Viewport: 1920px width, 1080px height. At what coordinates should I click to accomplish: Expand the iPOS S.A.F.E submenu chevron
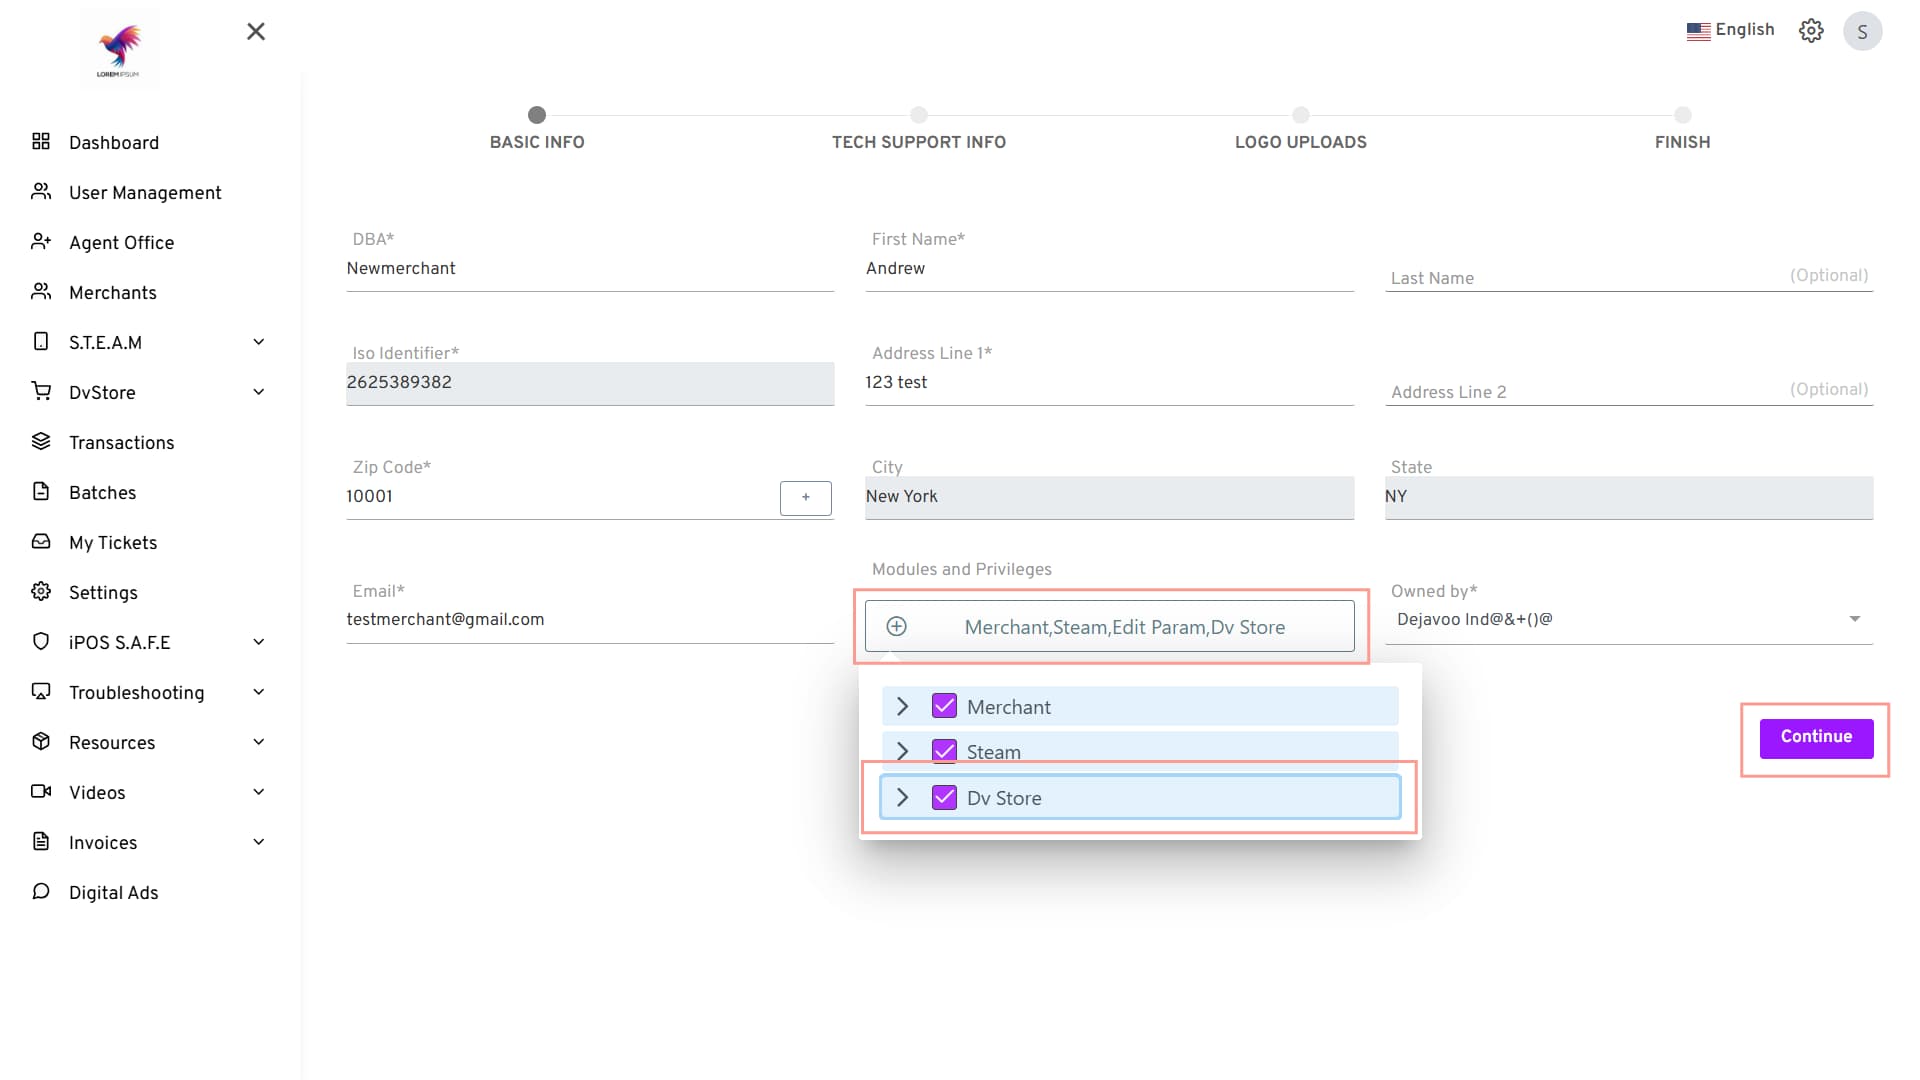pos(259,642)
